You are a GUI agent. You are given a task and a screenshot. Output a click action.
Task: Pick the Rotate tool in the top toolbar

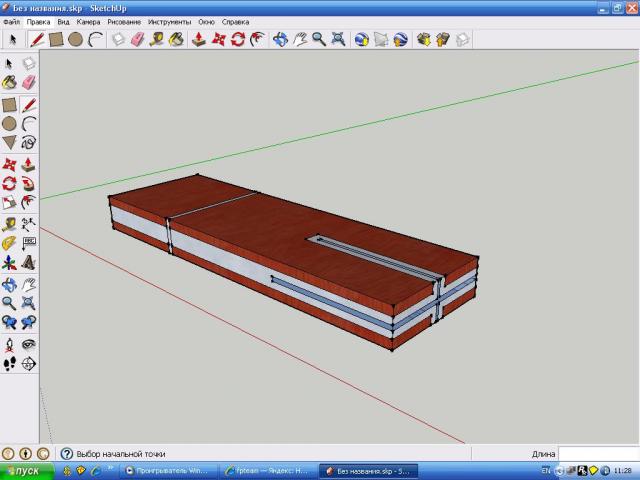(x=238, y=40)
